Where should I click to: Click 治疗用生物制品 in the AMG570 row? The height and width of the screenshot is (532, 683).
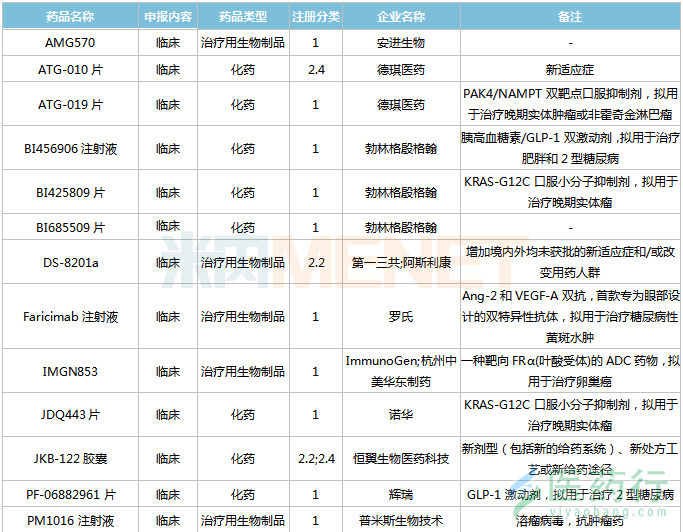click(243, 43)
